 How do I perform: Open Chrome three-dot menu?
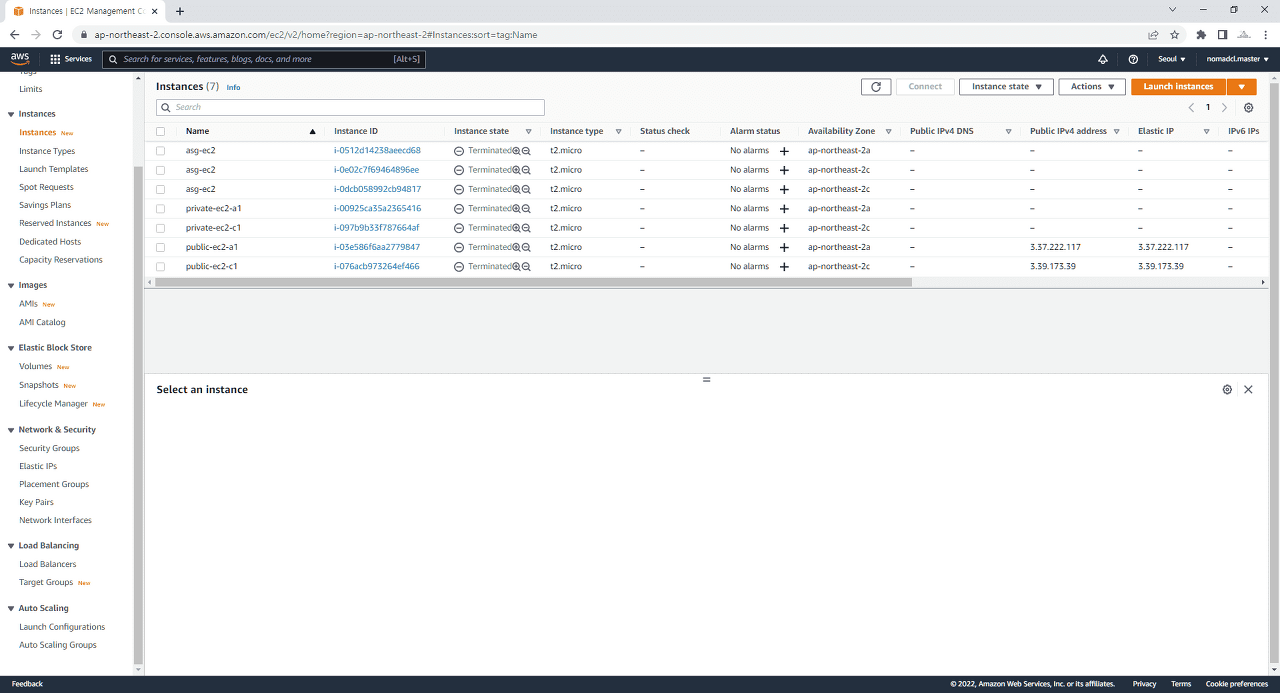pyautogui.click(x=1264, y=34)
